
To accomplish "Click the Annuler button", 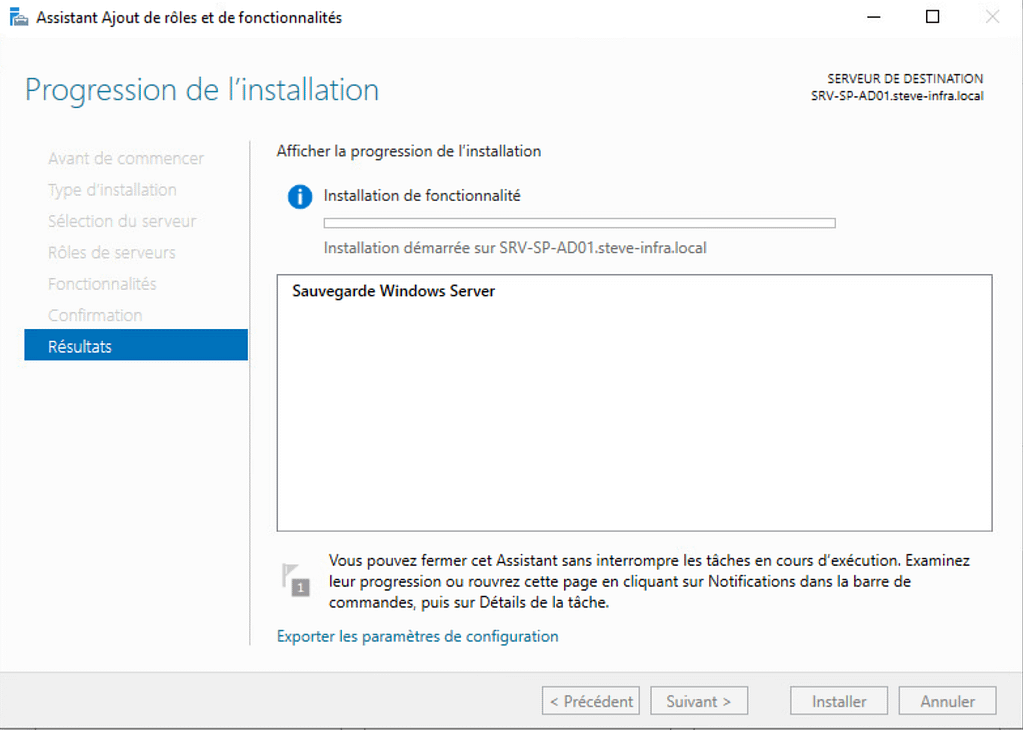I will (x=947, y=701).
